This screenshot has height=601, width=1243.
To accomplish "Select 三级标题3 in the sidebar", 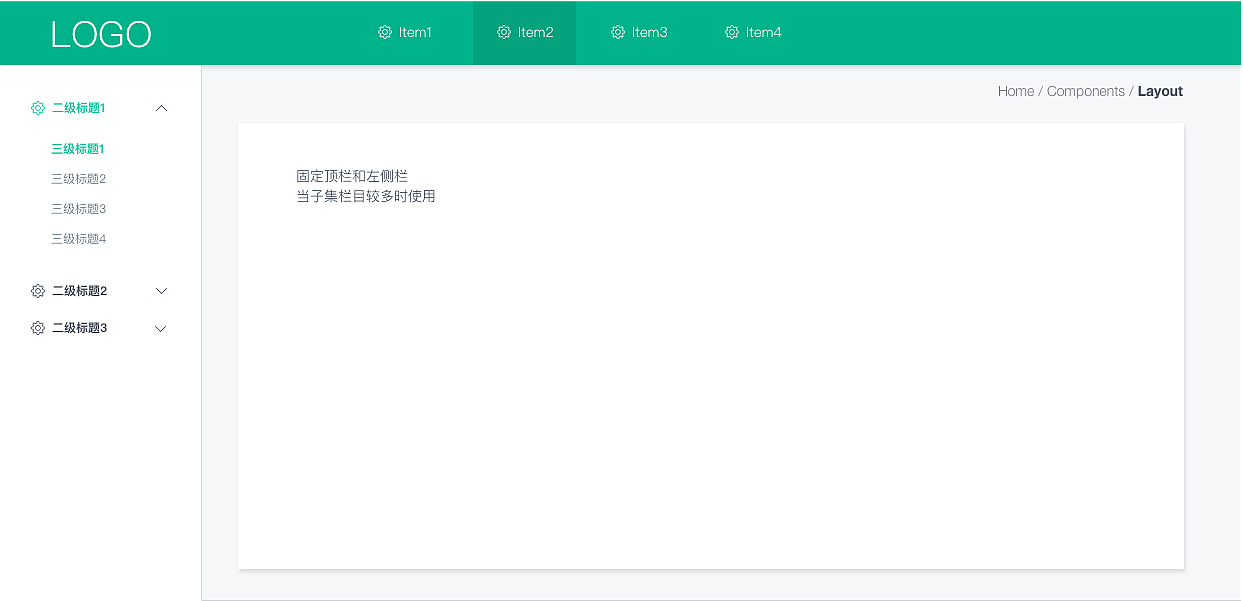I will click(78, 208).
